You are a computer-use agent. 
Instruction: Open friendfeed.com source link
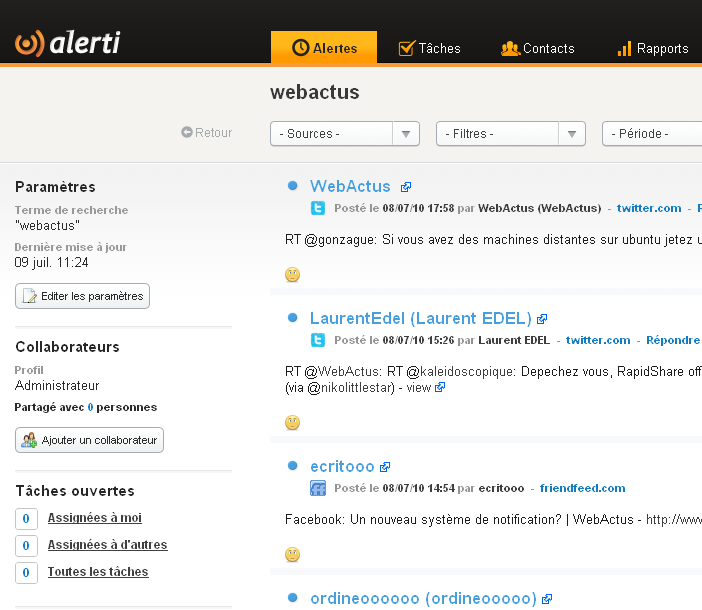pyautogui.click(x=582, y=488)
